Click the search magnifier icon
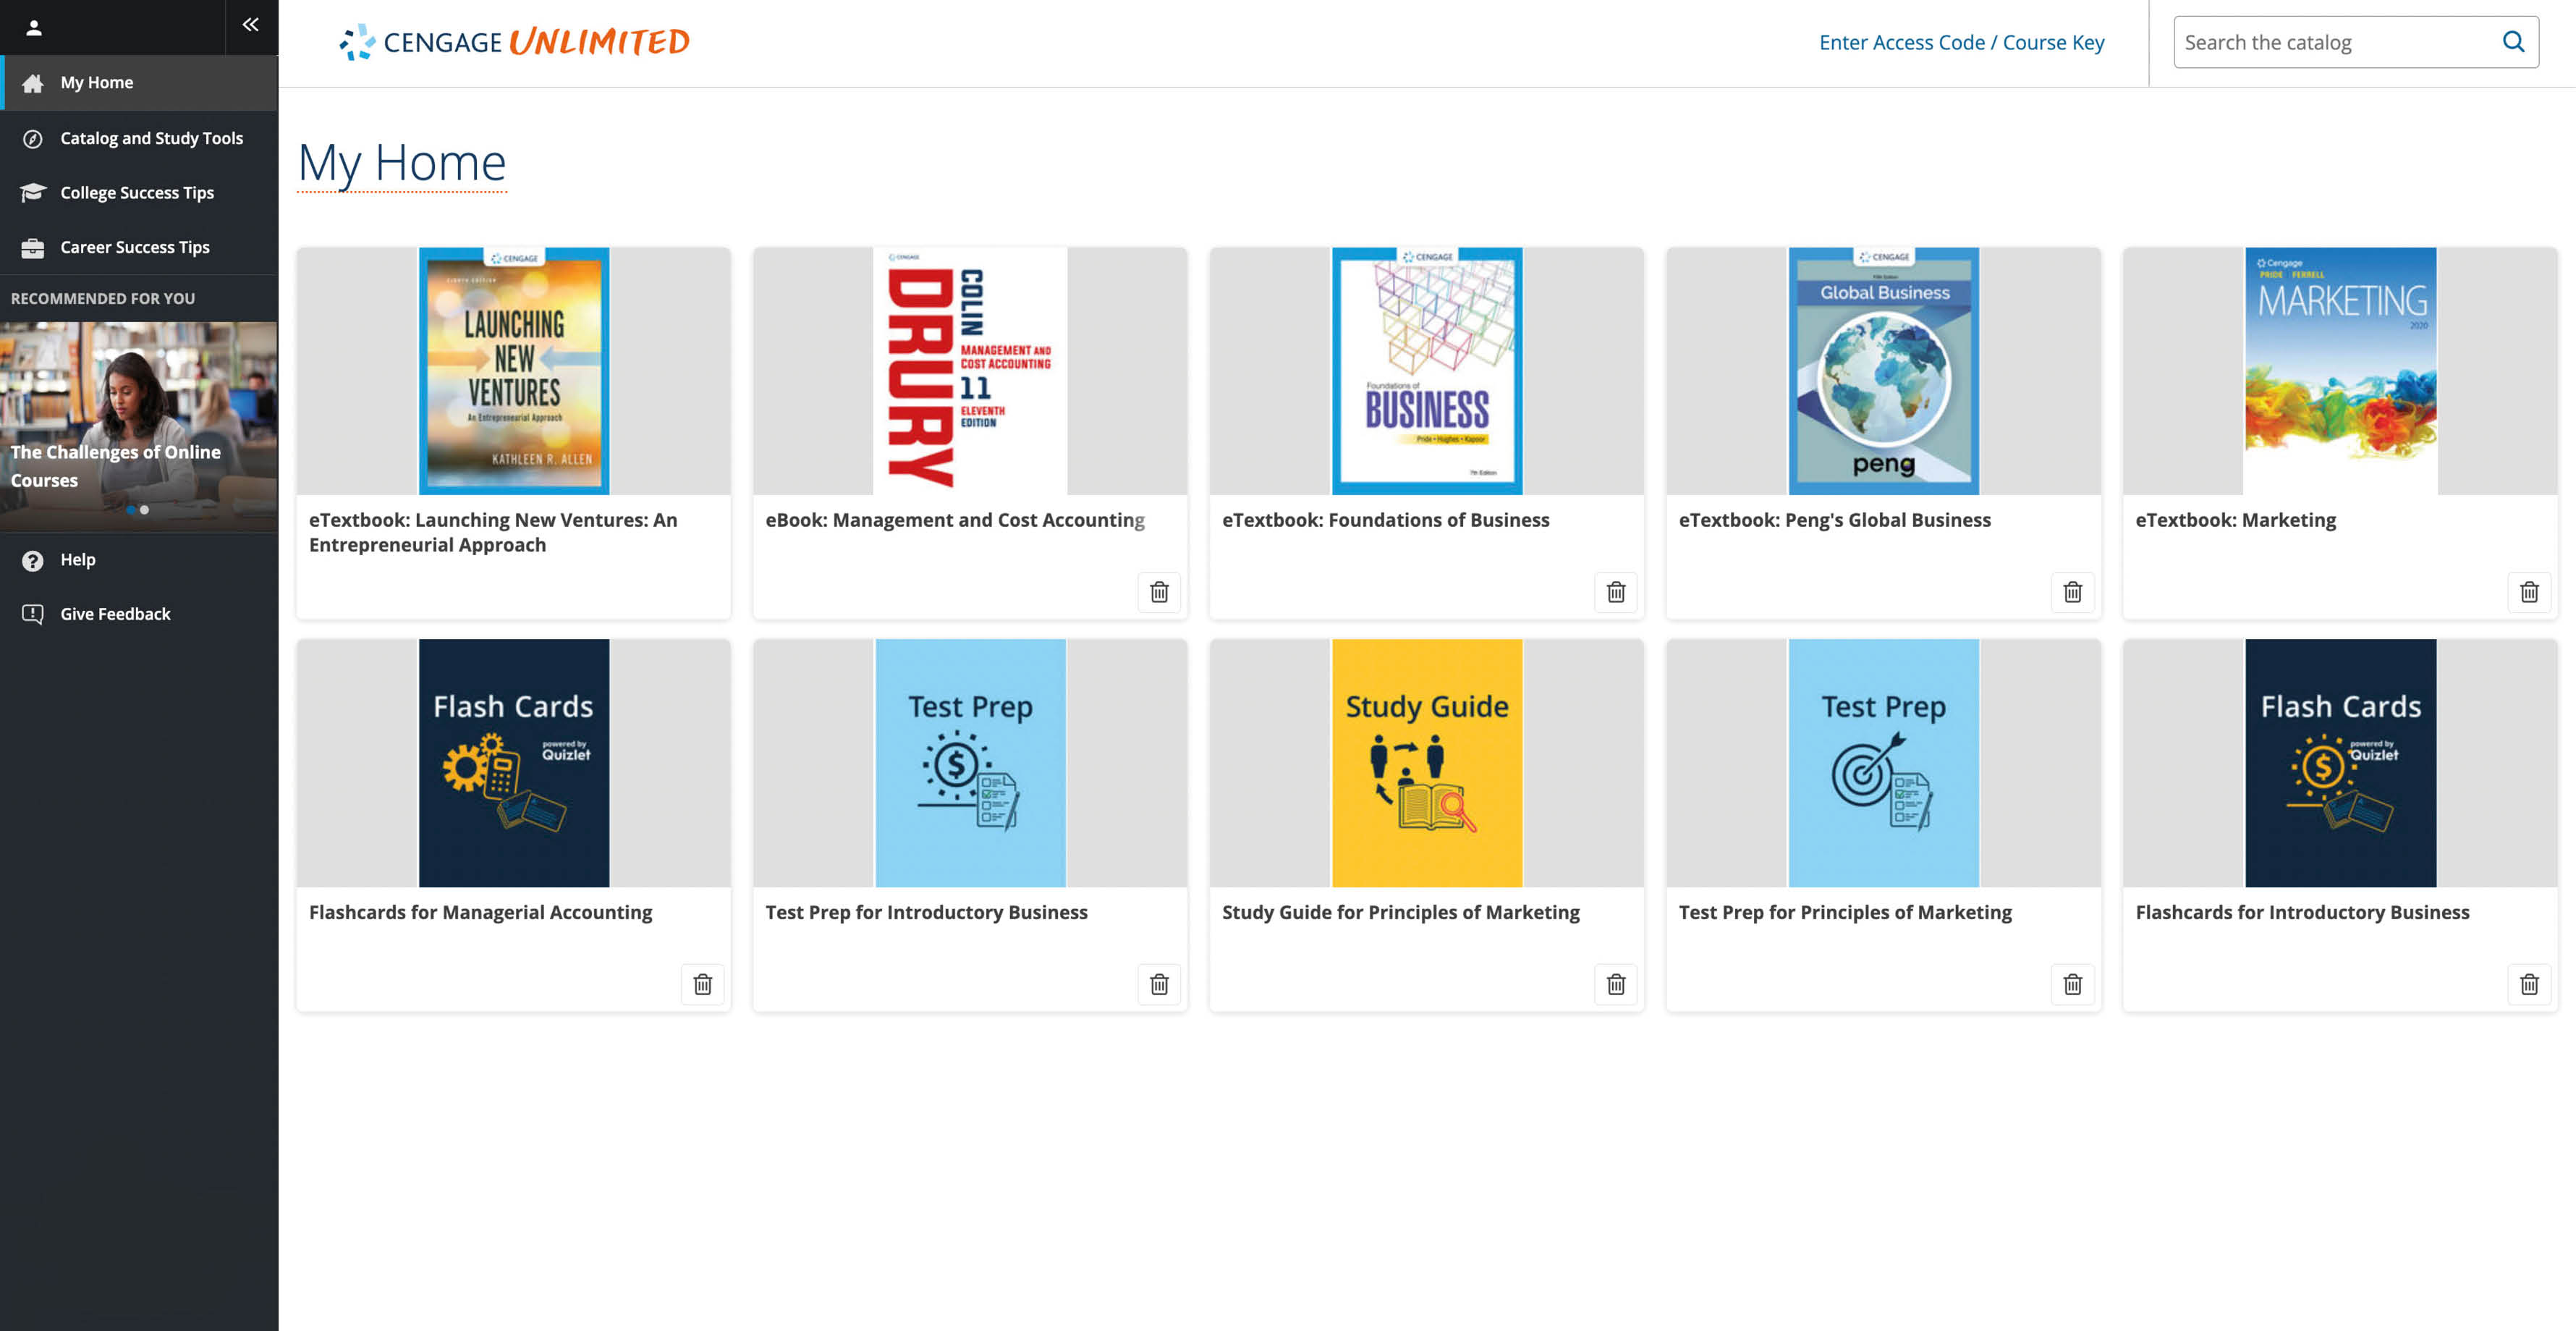This screenshot has width=2576, height=1331. click(2513, 42)
